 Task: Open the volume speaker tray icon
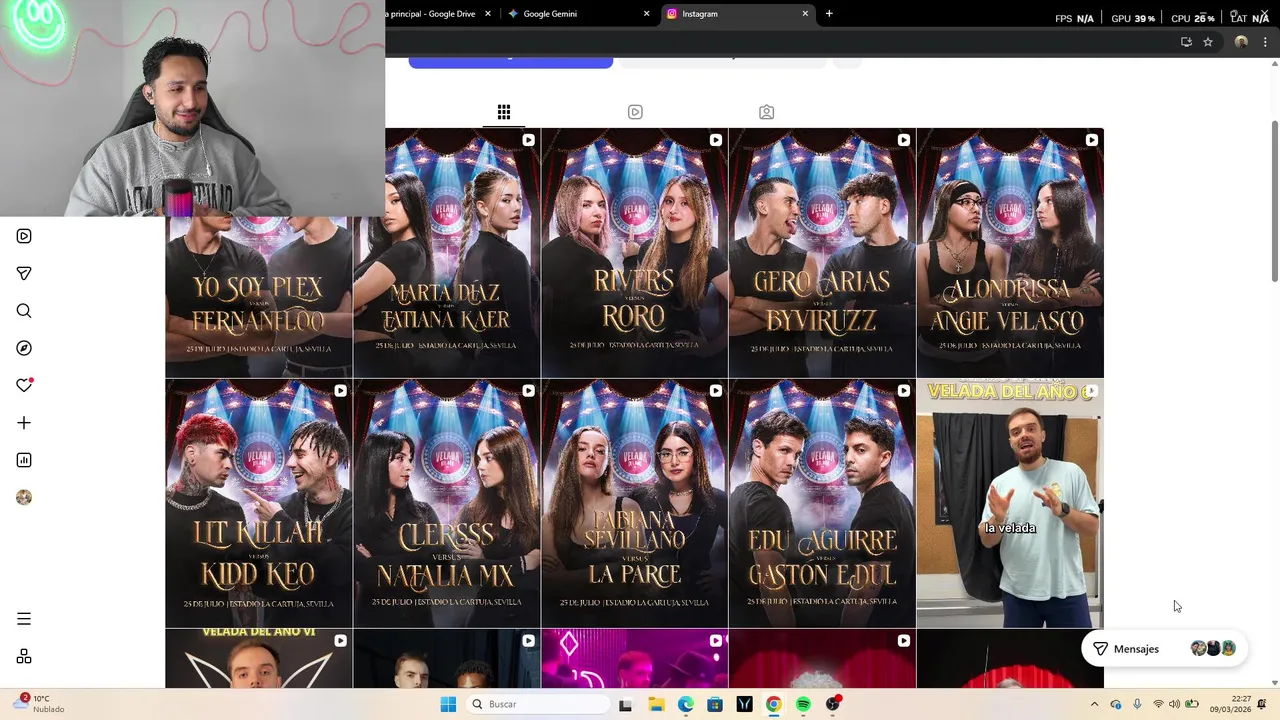[x=1174, y=704]
